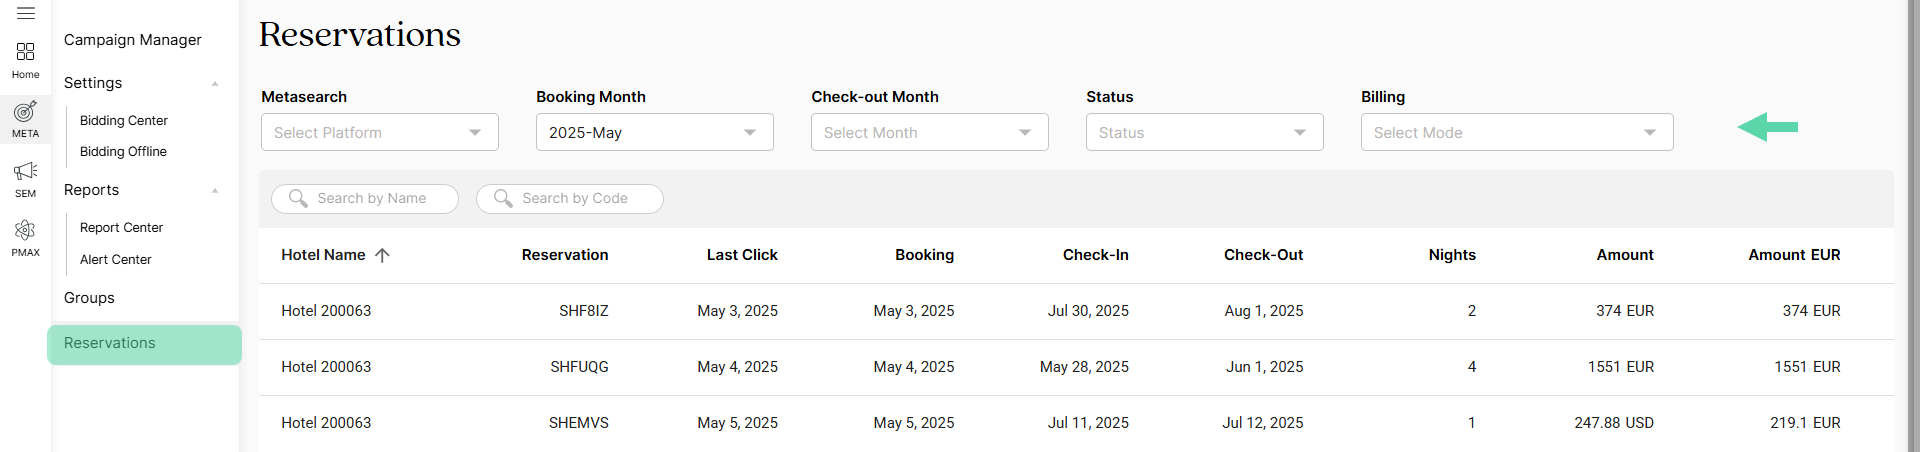Select Reservations in the sidebar

tap(145, 344)
